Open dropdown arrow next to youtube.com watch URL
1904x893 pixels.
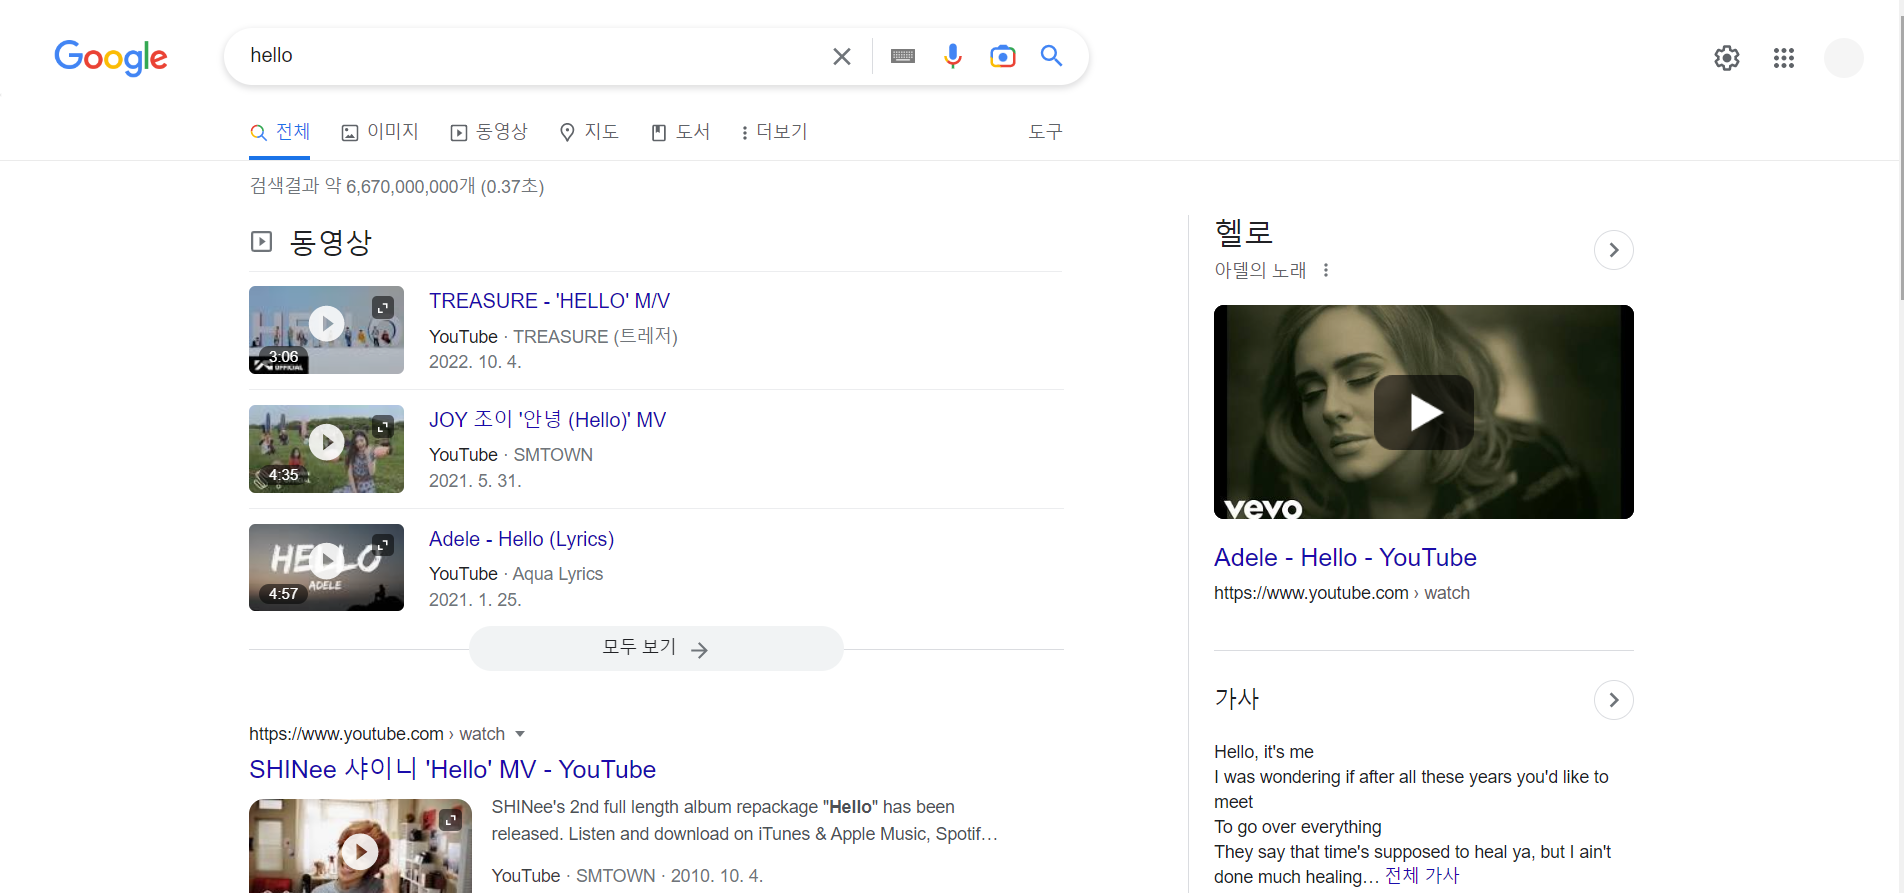520,734
